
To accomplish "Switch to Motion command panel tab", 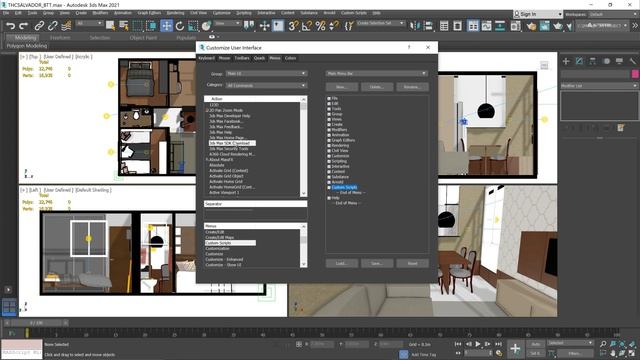I will (606, 61).
